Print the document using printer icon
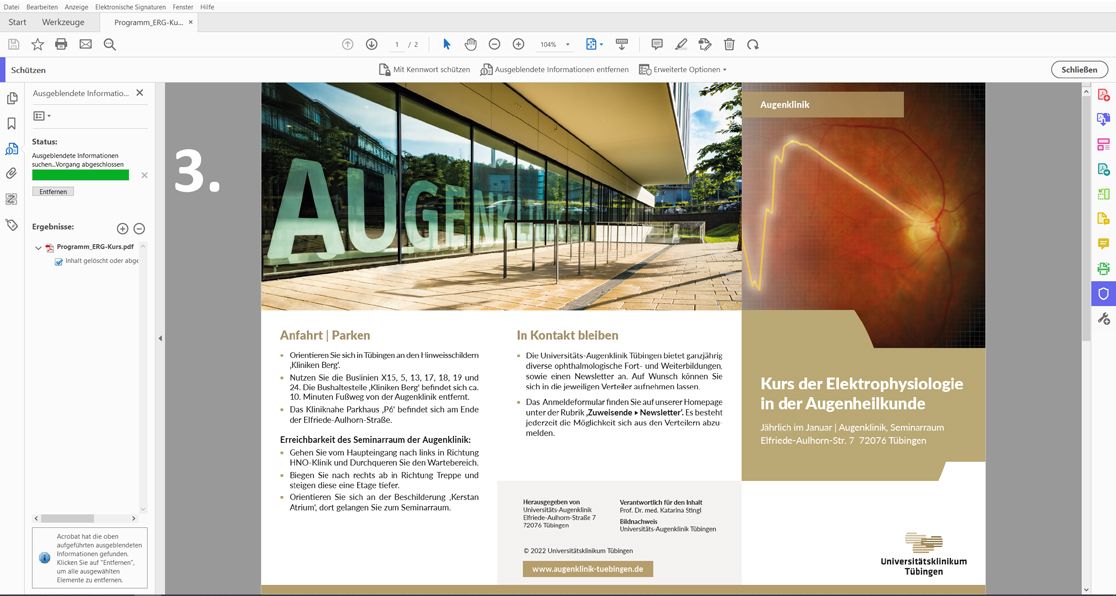This screenshot has height=596, width=1116. tap(61, 44)
